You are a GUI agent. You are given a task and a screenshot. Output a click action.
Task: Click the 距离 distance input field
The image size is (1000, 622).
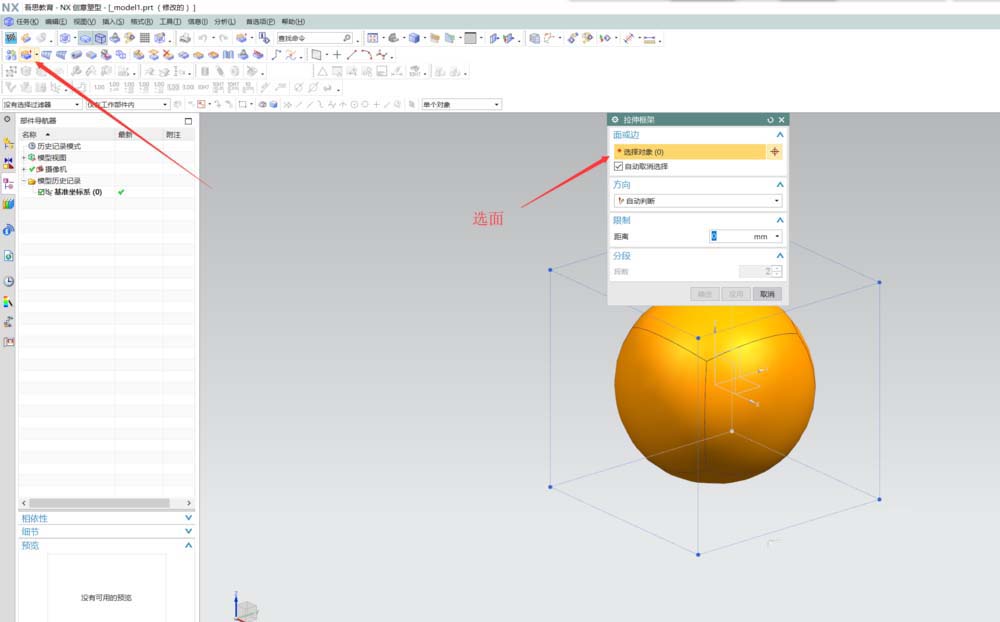point(729,237)
